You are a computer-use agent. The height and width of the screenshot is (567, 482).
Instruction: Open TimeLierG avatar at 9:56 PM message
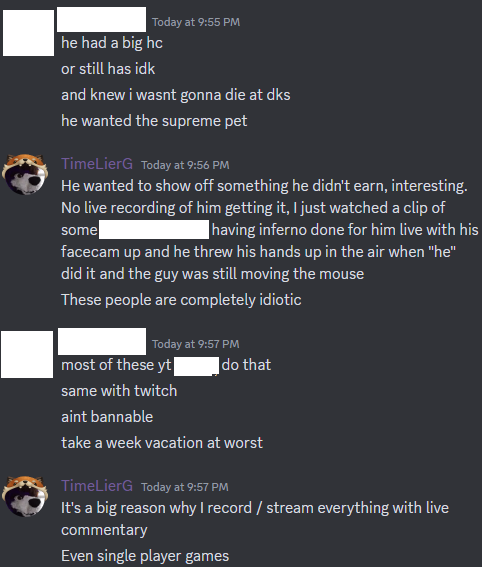tap(25, 174)
